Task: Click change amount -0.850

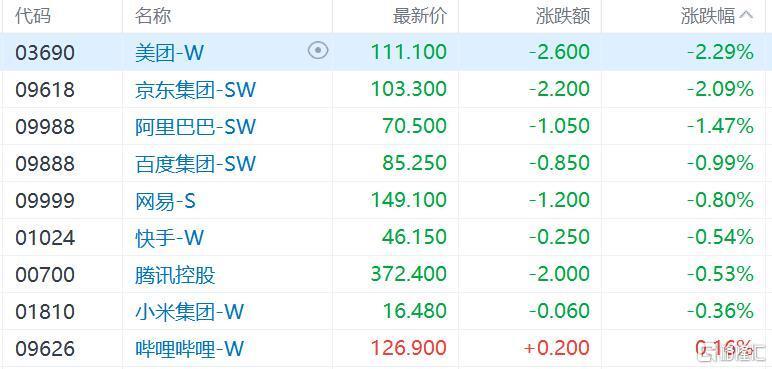Action: tap(560, 163)
